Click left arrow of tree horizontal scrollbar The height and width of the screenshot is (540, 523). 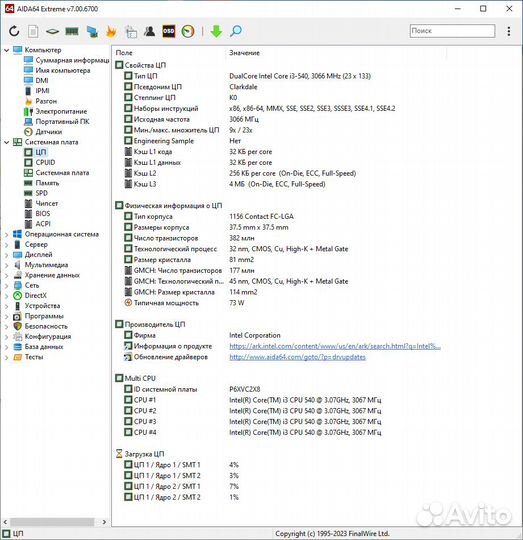click(5, 522)
